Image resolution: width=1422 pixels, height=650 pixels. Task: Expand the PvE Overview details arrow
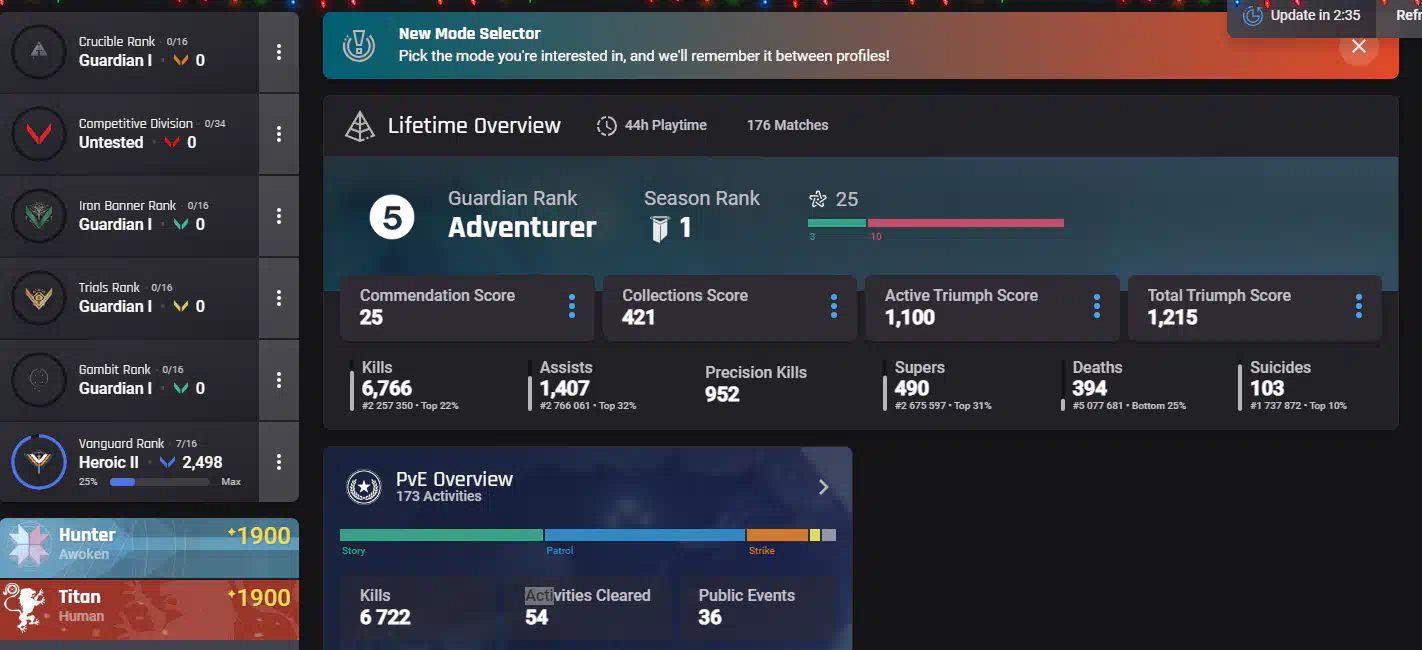click(824, 487)
